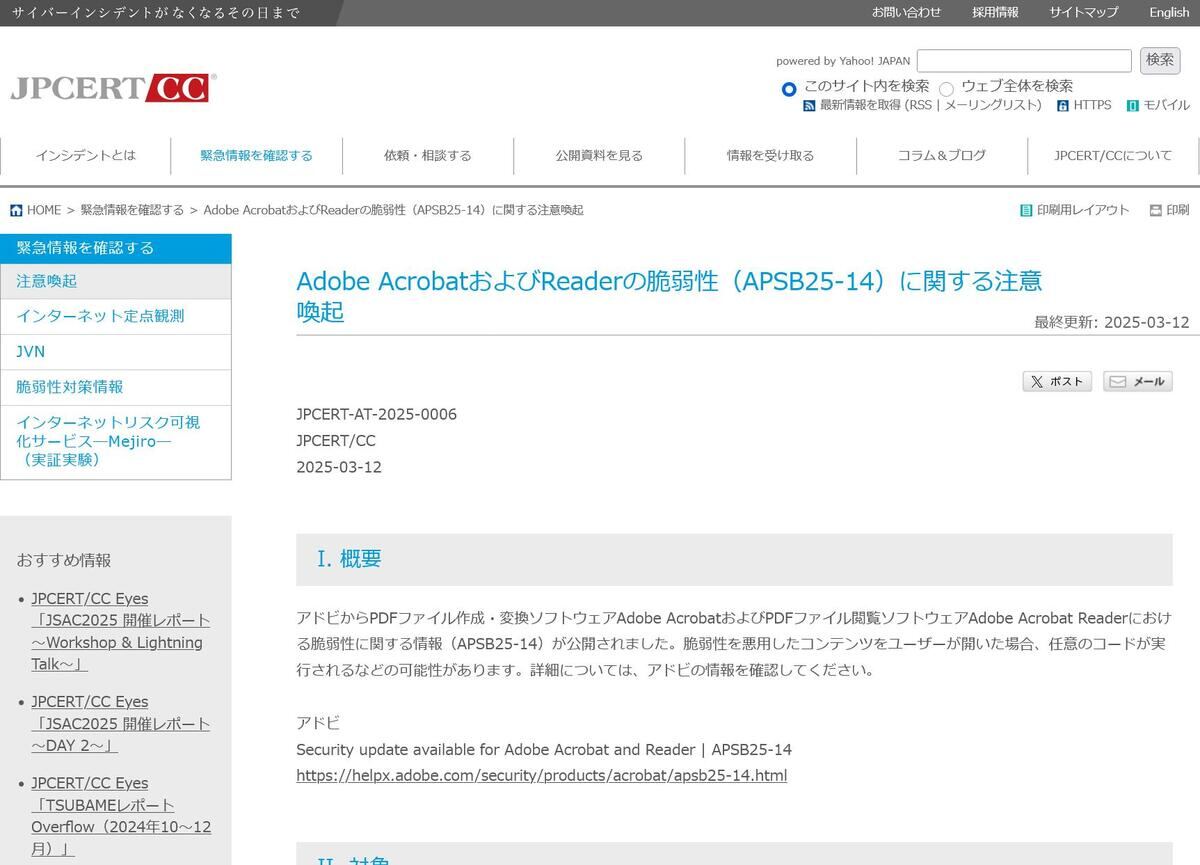Select このサイト内を検索 radio button

coord(789,89)
